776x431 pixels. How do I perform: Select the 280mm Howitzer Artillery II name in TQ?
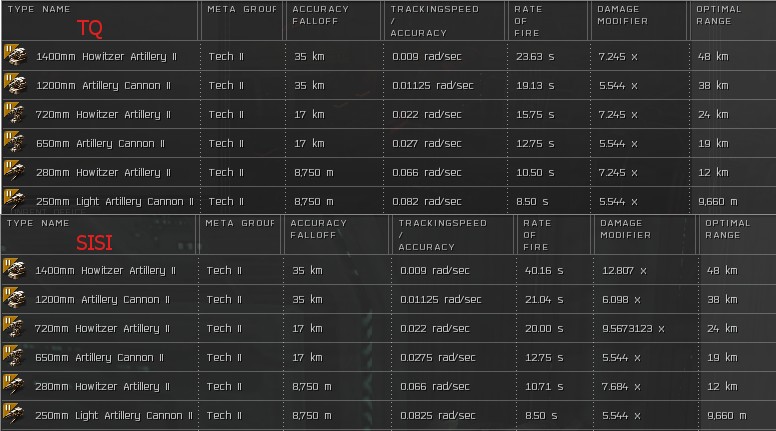[x=103, y=172]
